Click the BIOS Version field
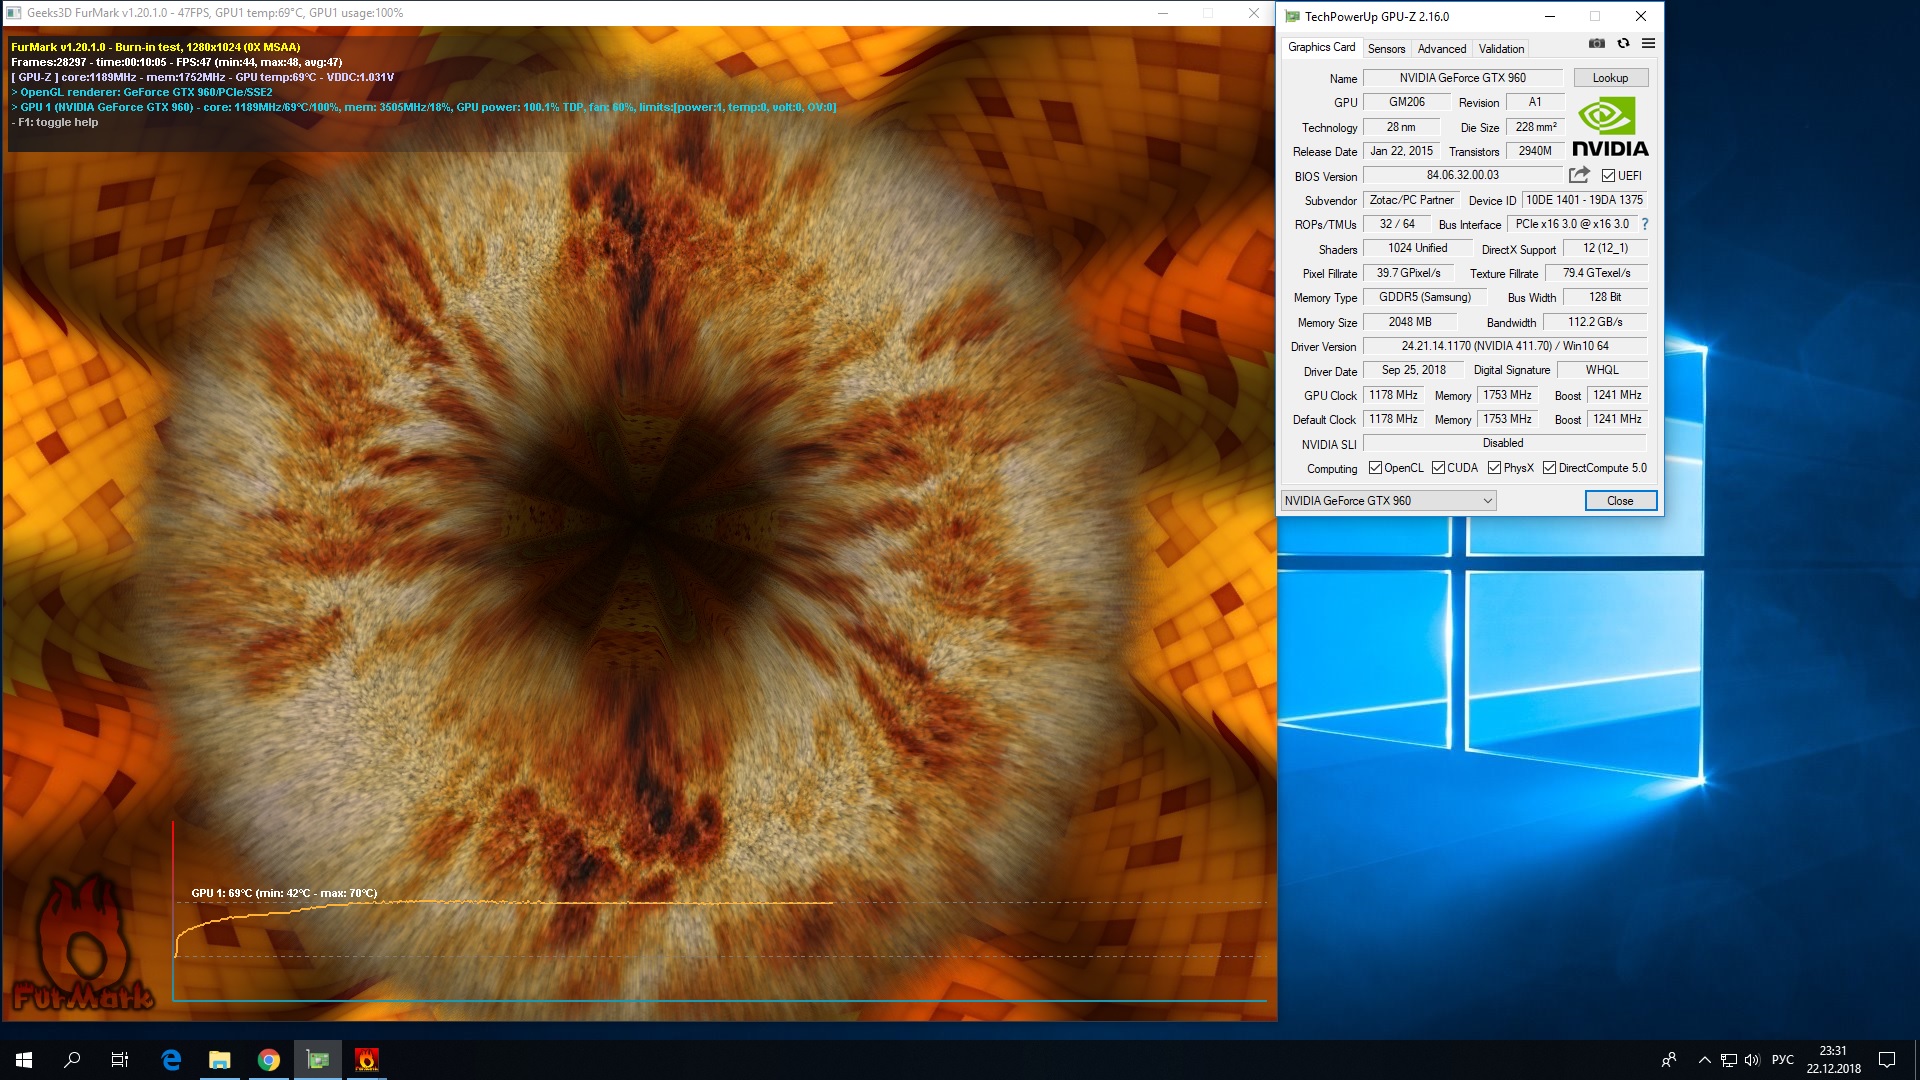1920x1080 pixels. coord(1462,175)
